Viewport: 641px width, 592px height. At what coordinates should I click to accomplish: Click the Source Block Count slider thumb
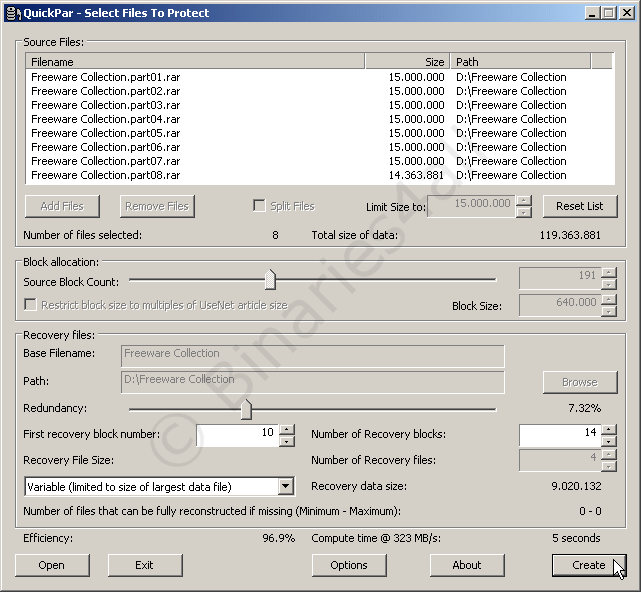pos(270,280)
